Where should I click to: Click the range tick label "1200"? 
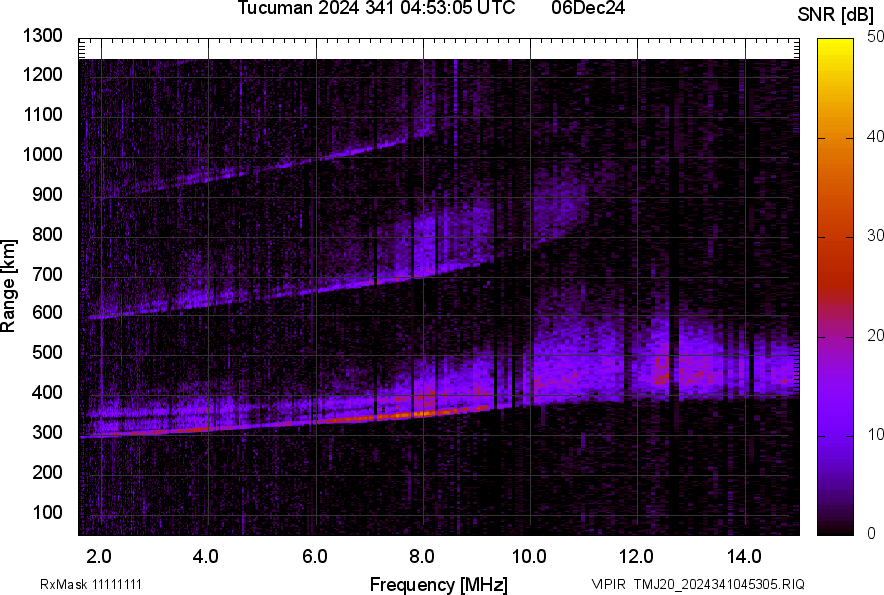pos(42,74)
